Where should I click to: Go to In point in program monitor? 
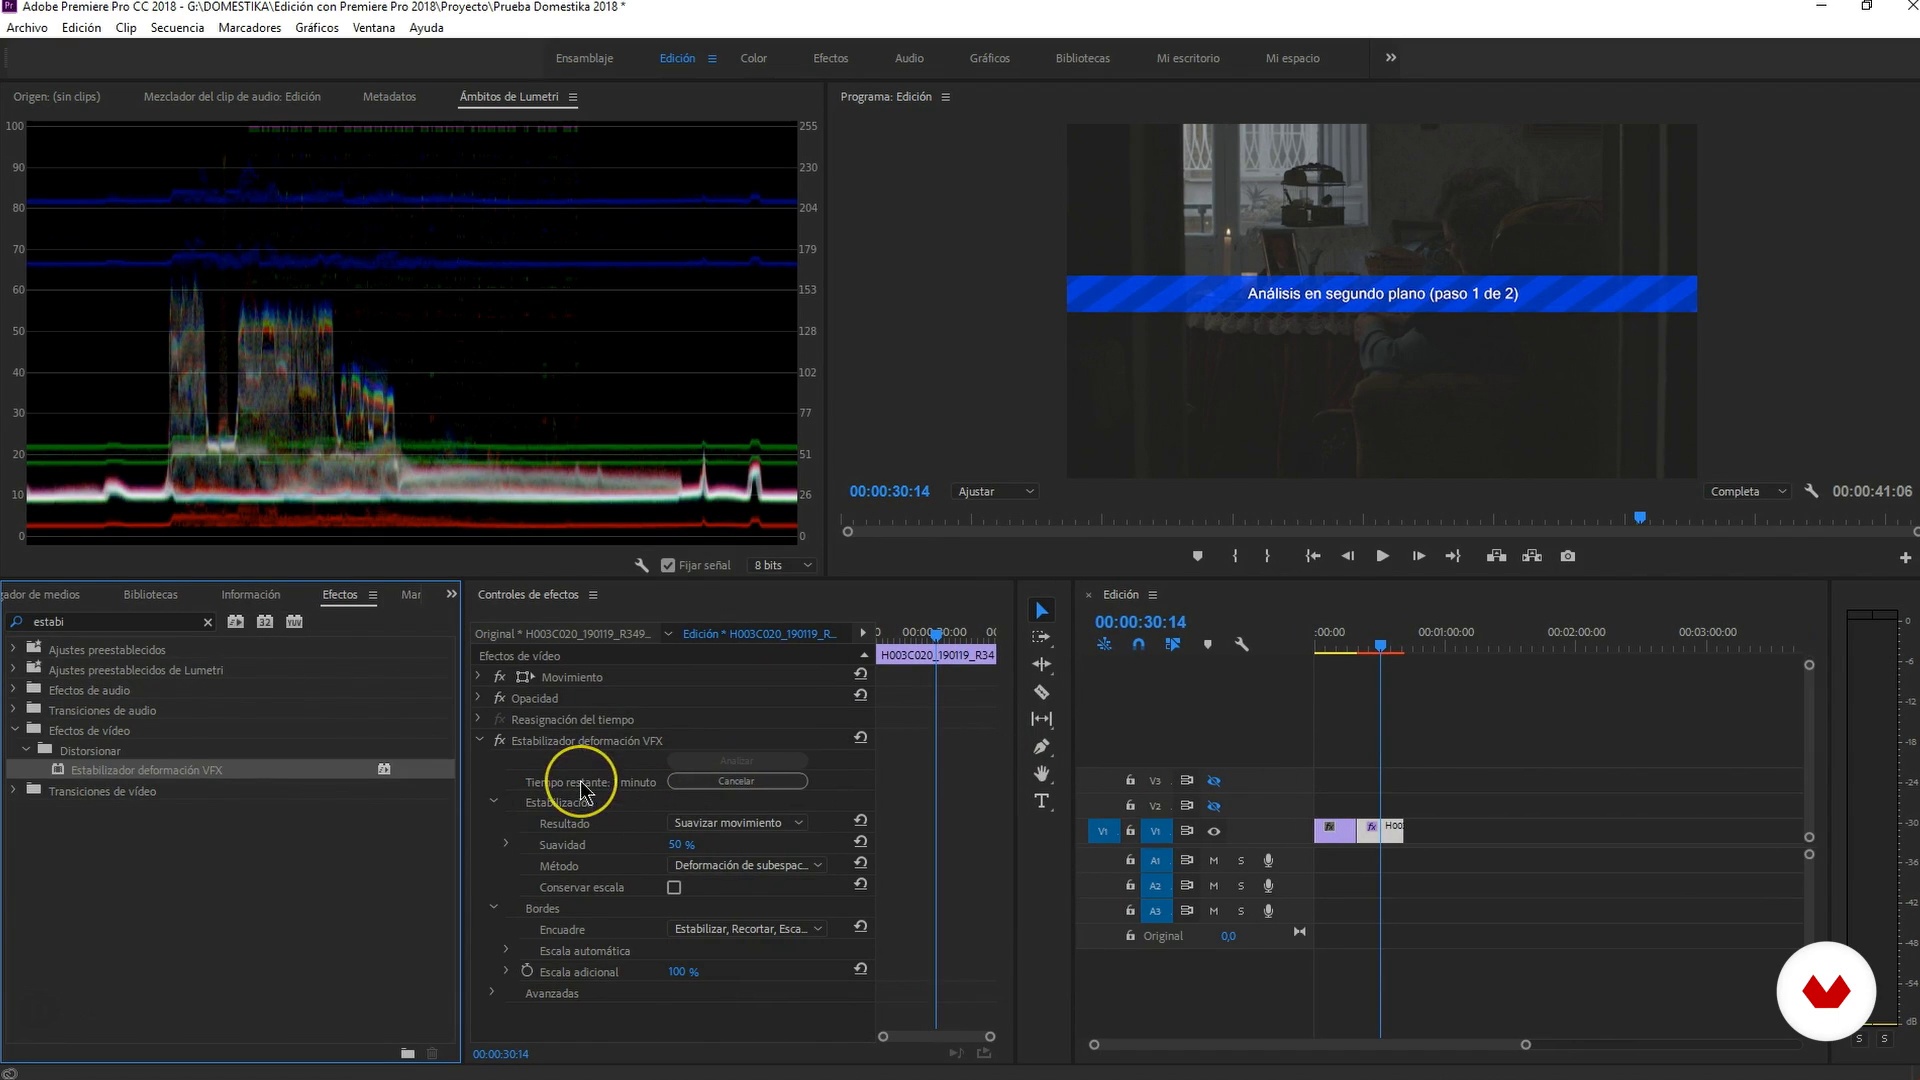point(1312,556)
